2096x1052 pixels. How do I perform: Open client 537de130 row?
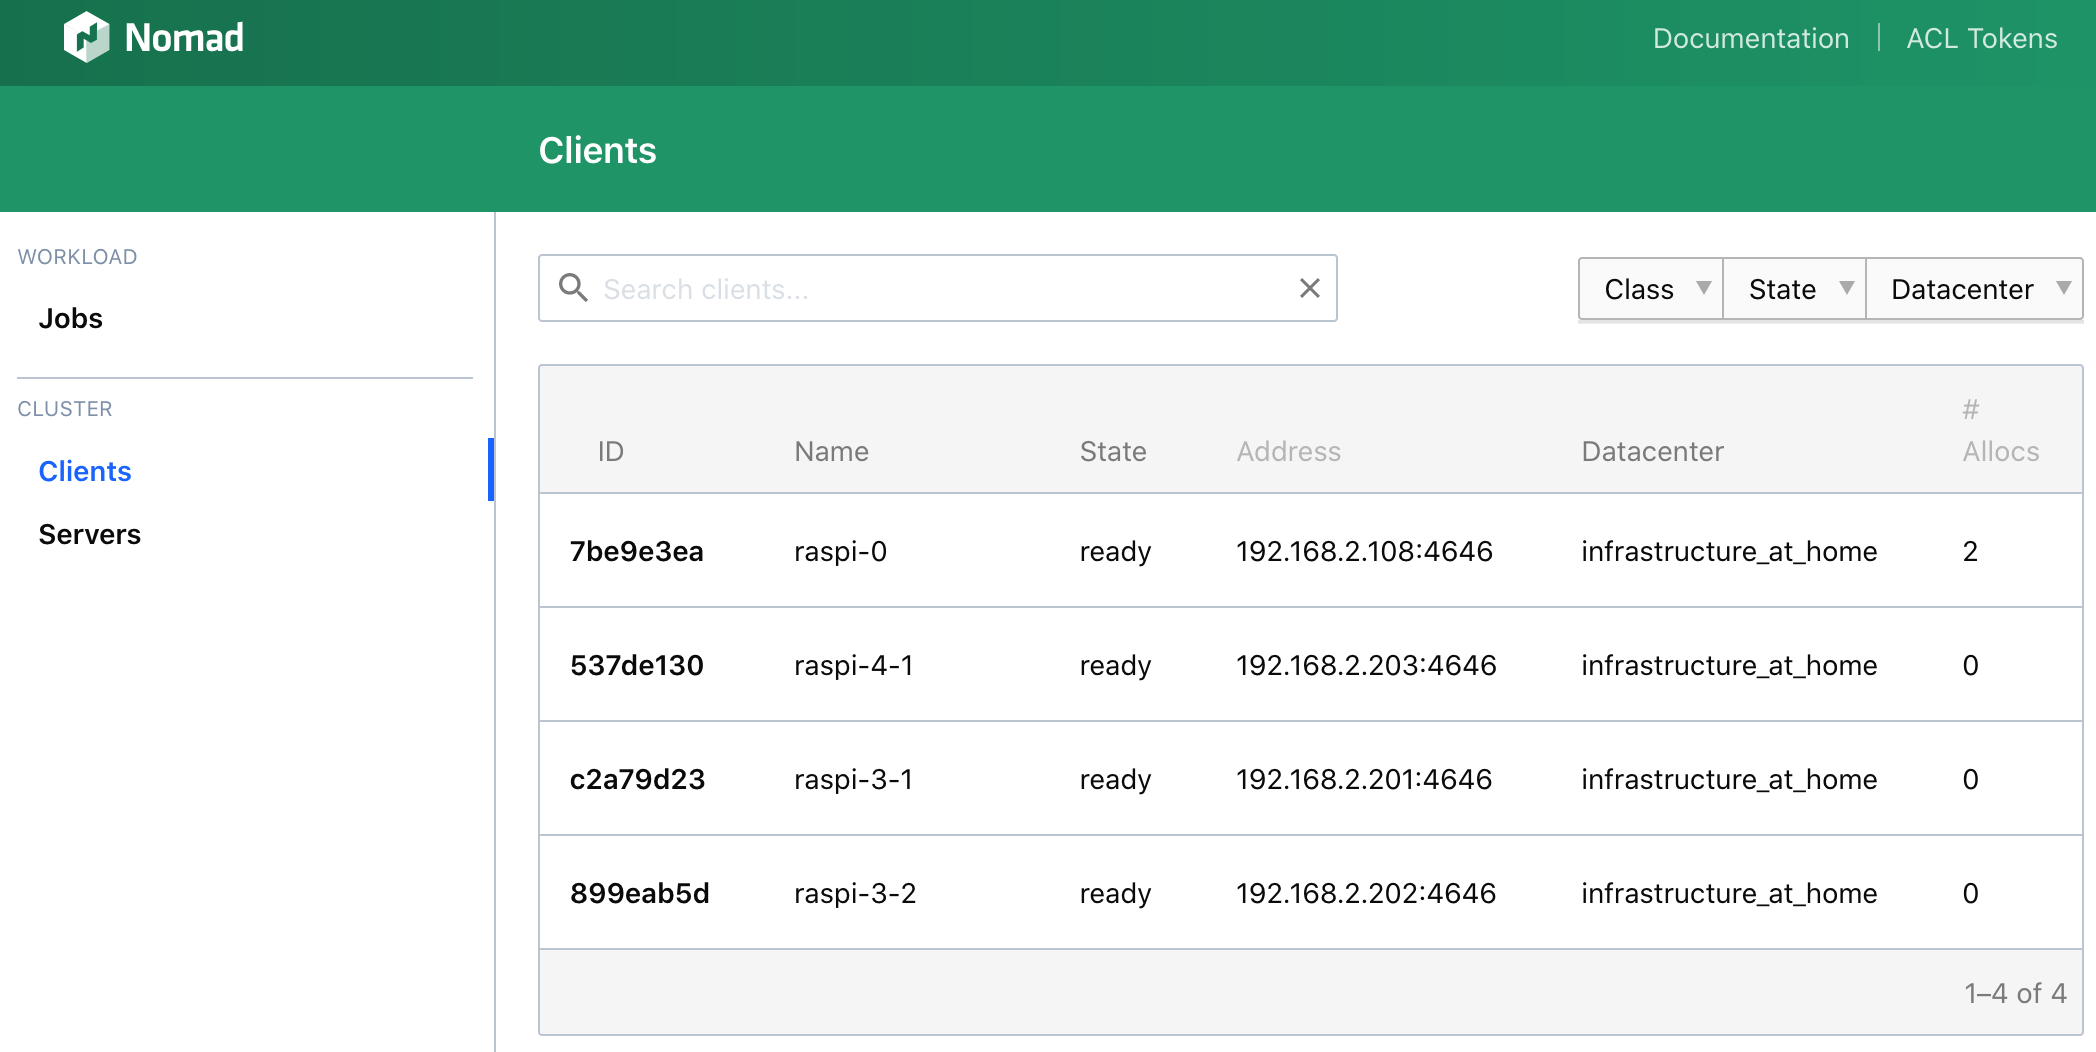tap(636, 665)
